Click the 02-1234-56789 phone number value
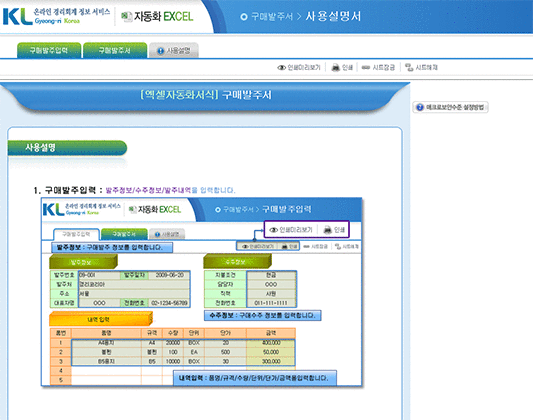Image resolution: width=533 pixels, height=420 pixels. (x=169, y=303)
